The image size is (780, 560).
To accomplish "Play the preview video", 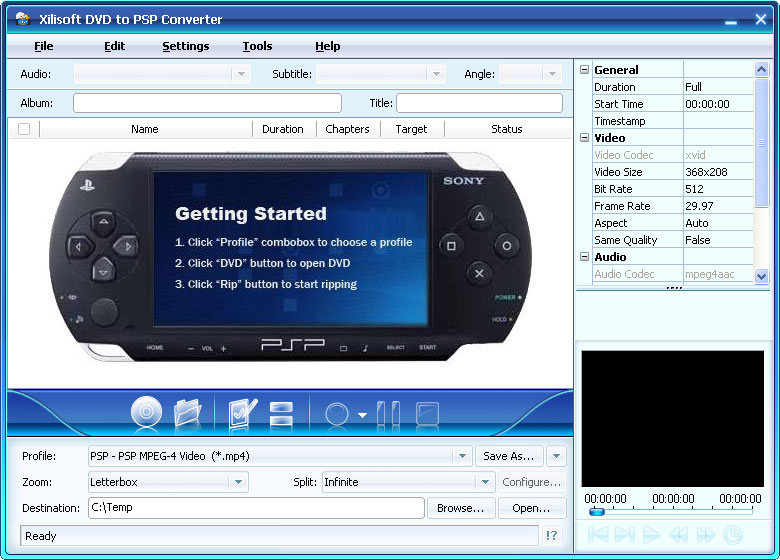I will pos(651,535).
